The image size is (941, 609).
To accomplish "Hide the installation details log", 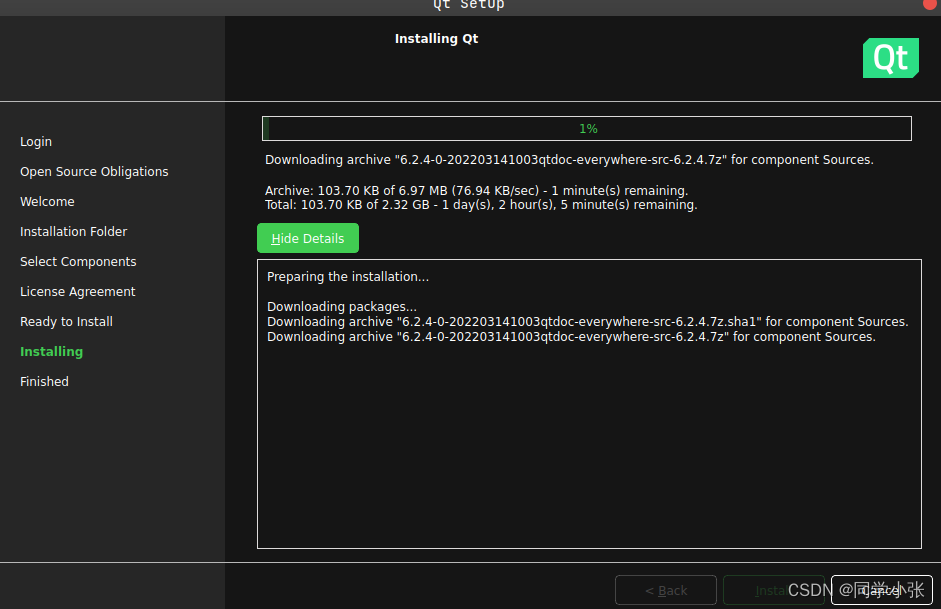I will 307,238.
